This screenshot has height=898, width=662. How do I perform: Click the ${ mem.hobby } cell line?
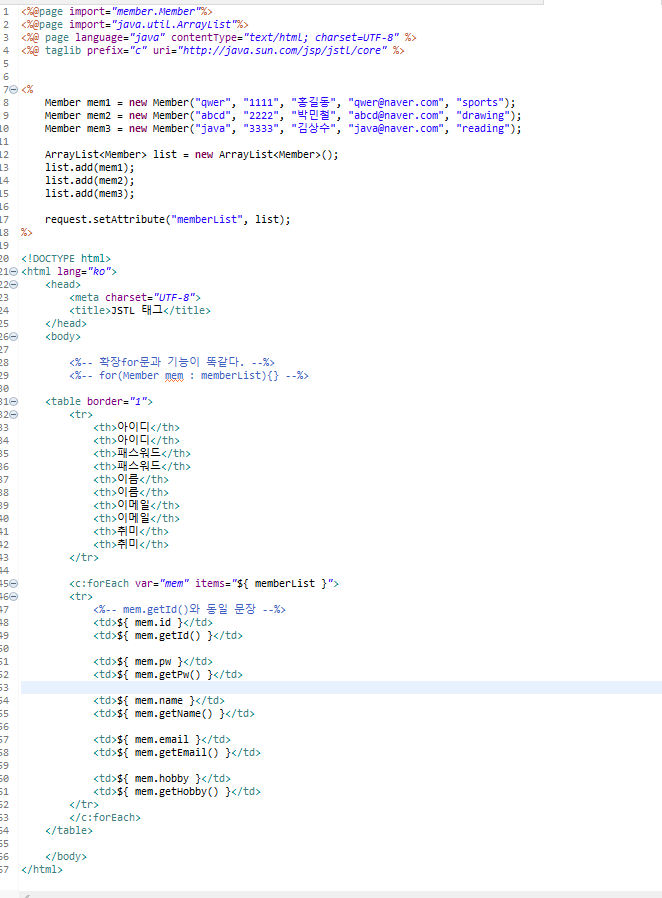(162, 778)
